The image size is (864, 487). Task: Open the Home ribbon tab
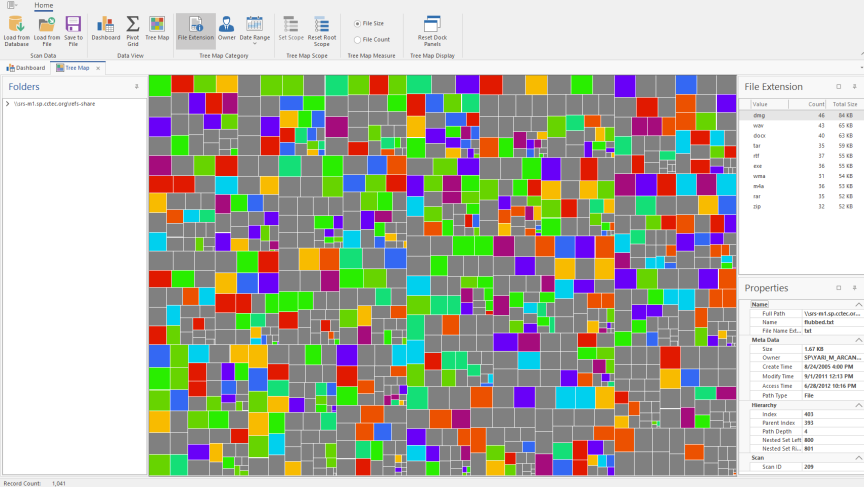(x=44, y=5)
